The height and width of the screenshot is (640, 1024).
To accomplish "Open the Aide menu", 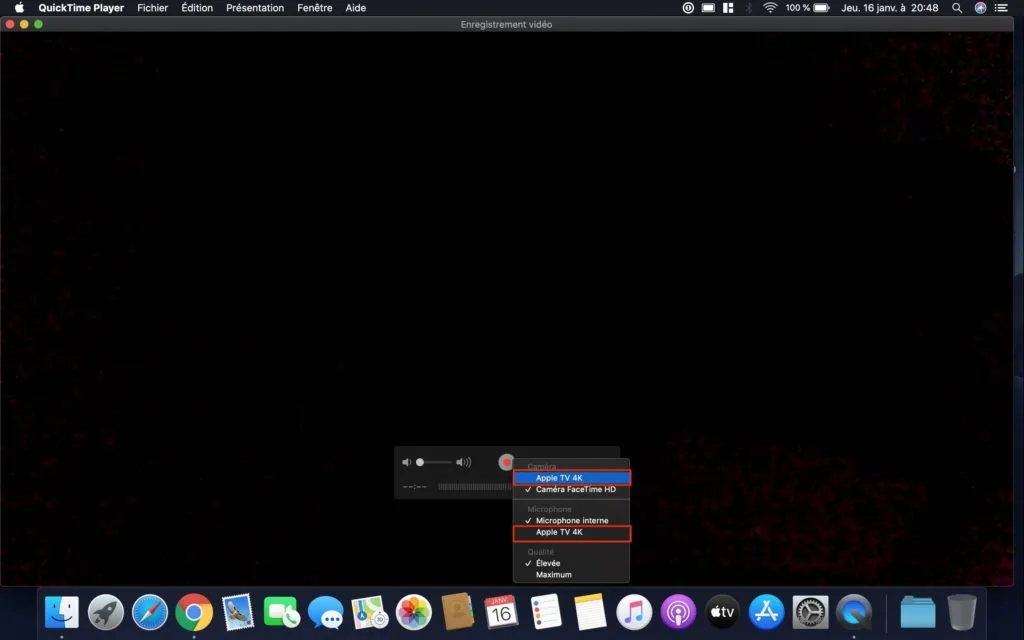I will (x=355, y=8).
